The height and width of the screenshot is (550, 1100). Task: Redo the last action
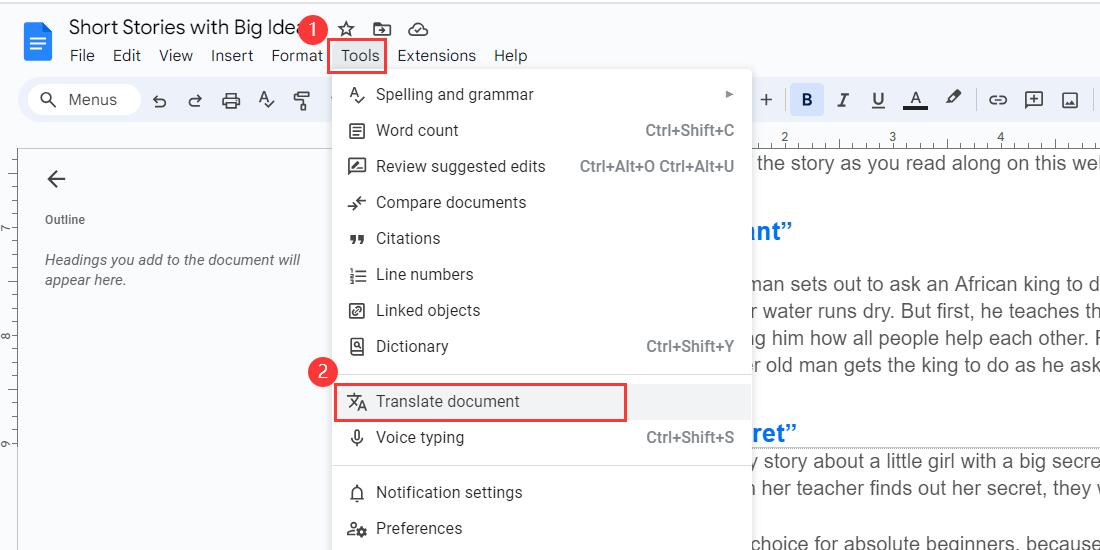[x=195, y=100]
